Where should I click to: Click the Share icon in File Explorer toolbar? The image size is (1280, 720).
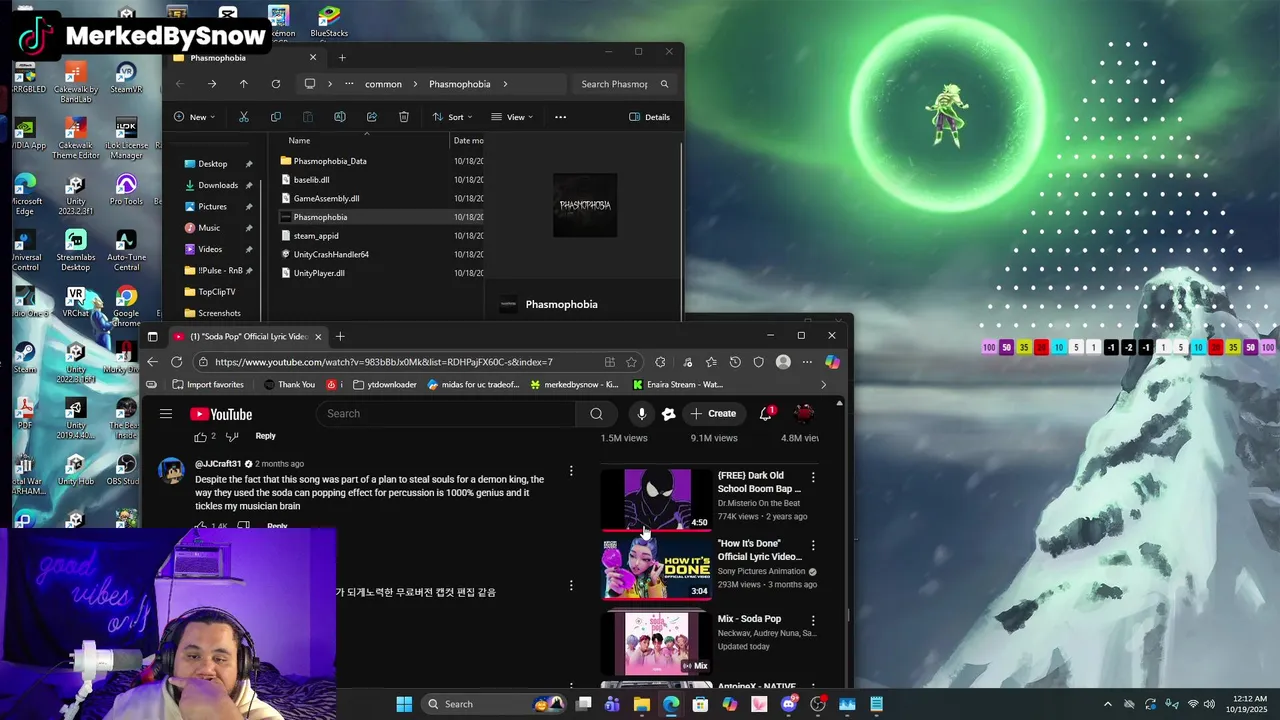pyautogui.click(x=371, y=117)
